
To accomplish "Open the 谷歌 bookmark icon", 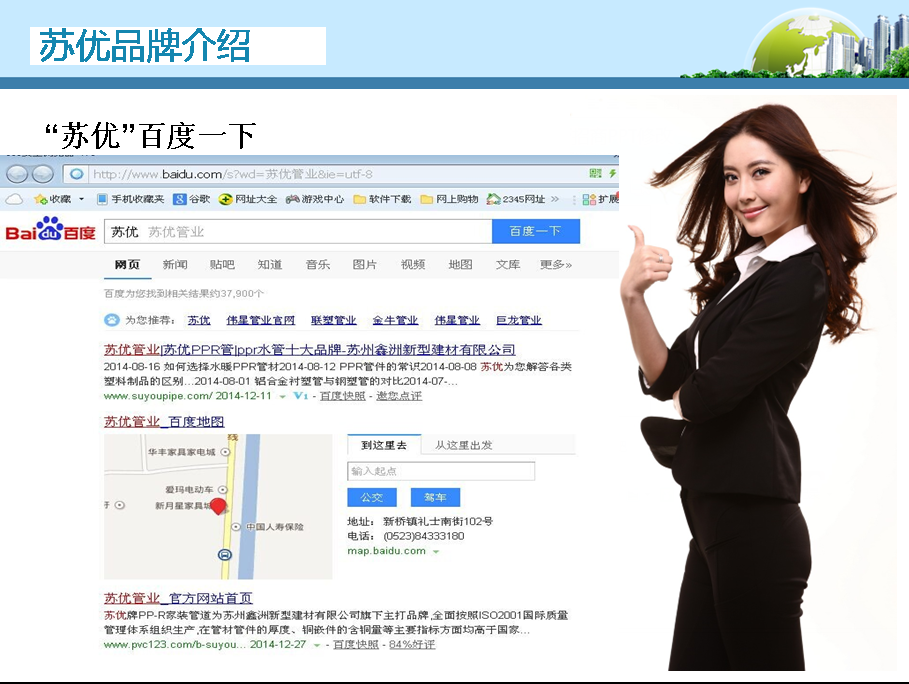I will pos(180,199).
